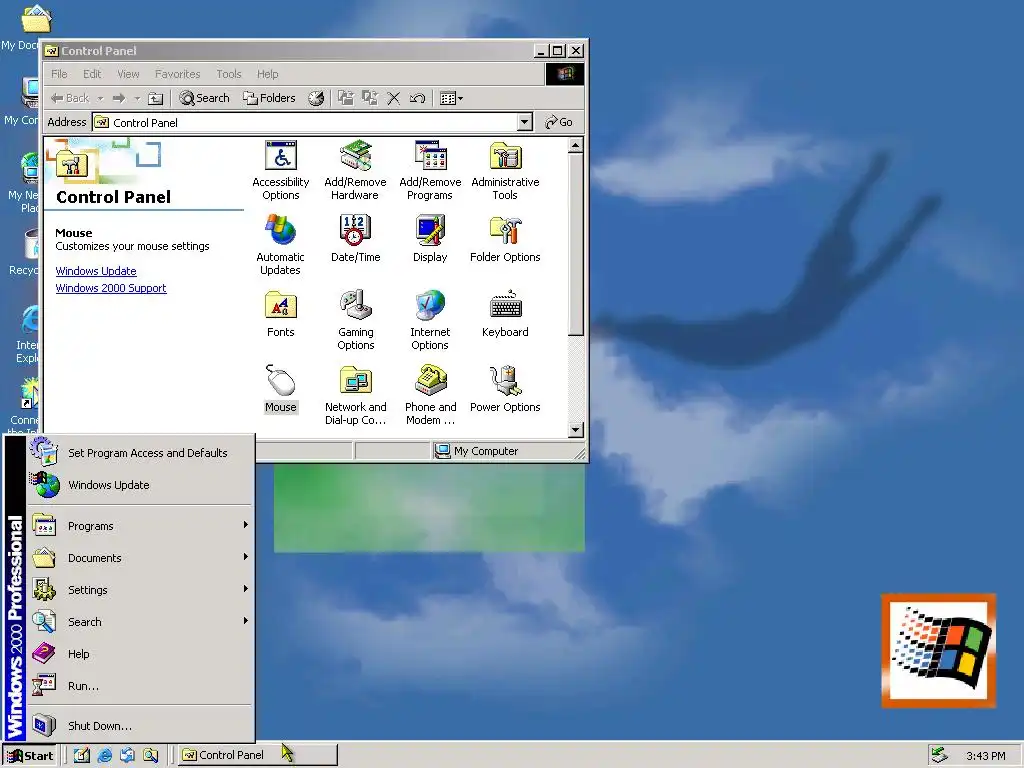Click the Go button
This screenshot has height=768, width=1024.
point(560,122)
